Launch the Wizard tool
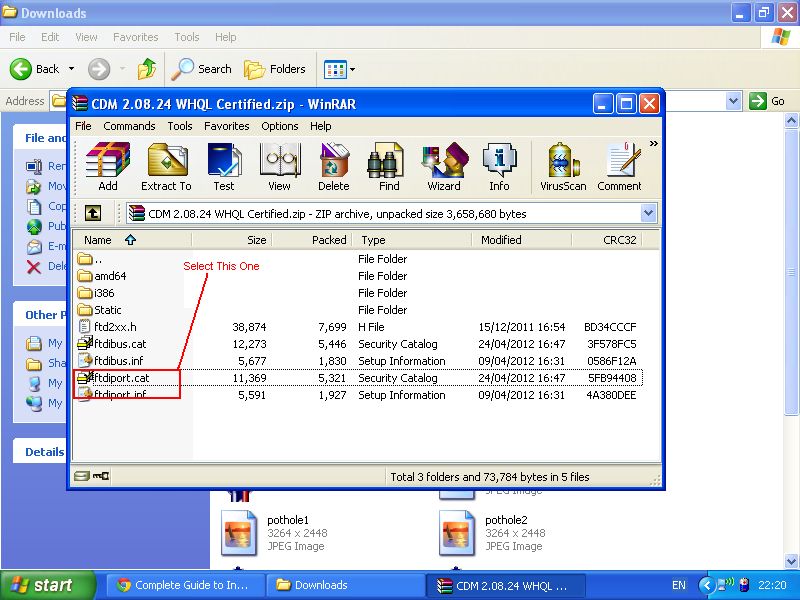 444,167
